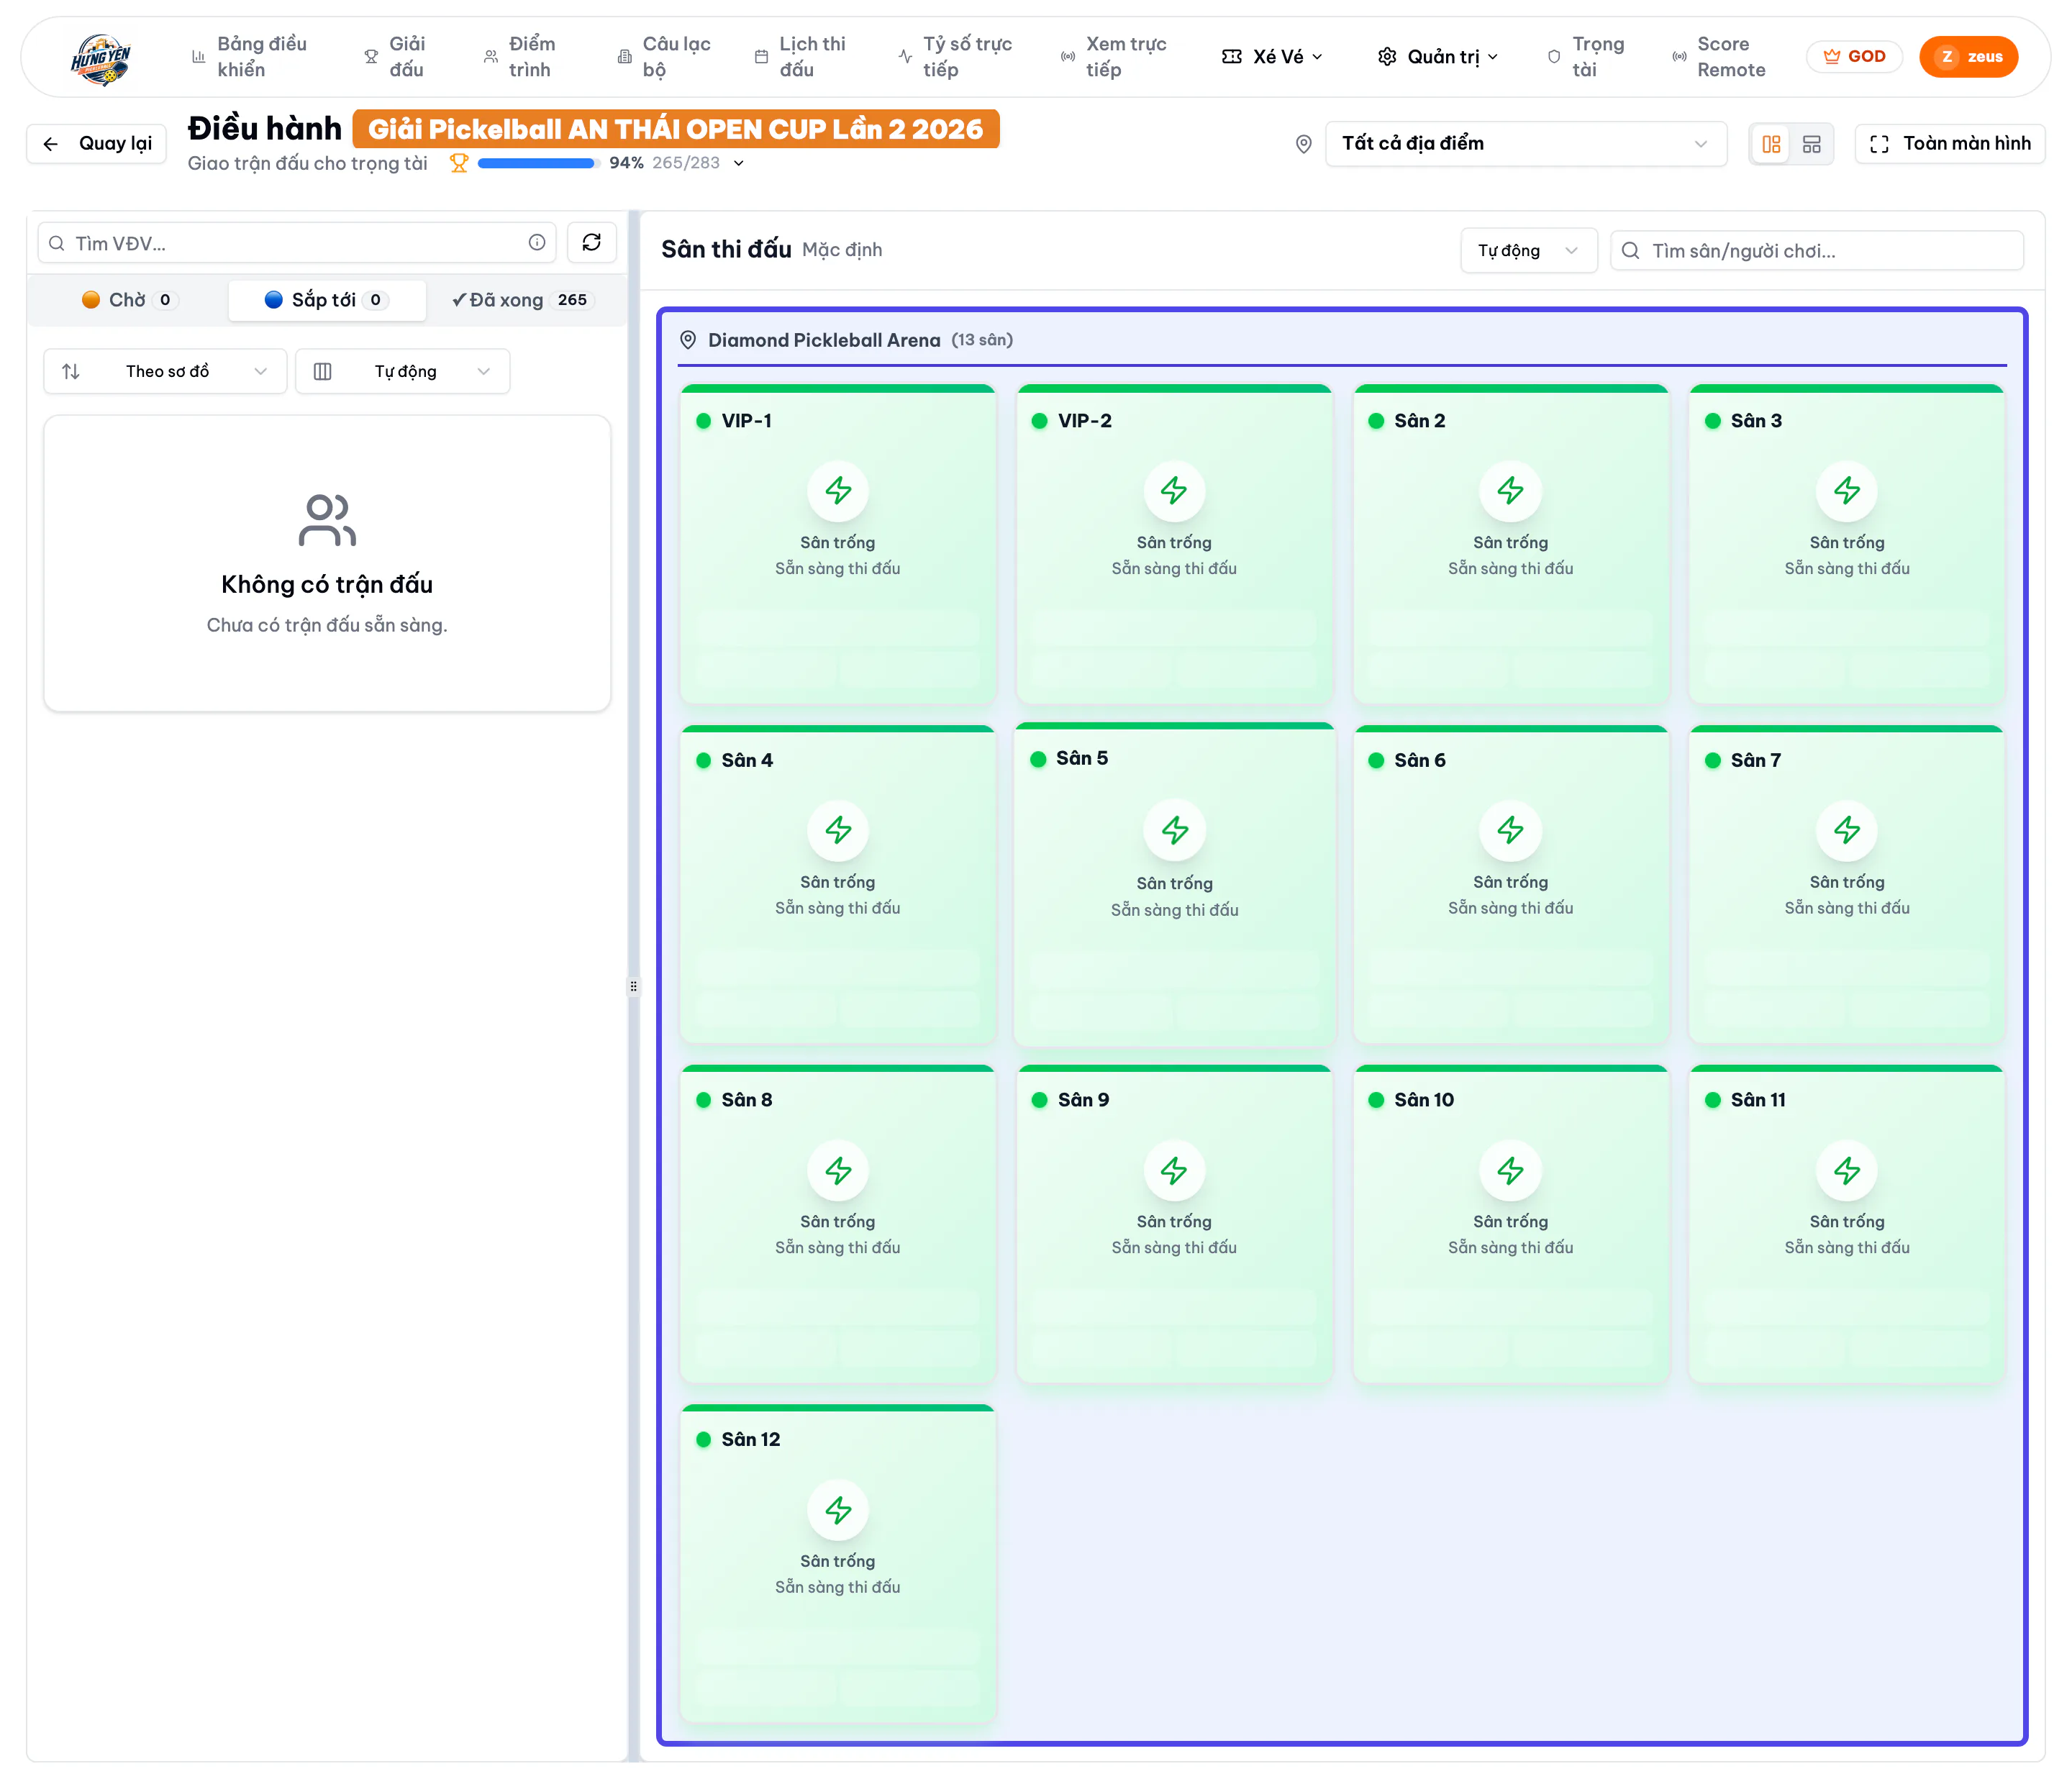The height and width of the screenshot is (1774, 2072).
Task: Open Tất cả địa điểm venue dropdown
Action: coord(1526,144)
